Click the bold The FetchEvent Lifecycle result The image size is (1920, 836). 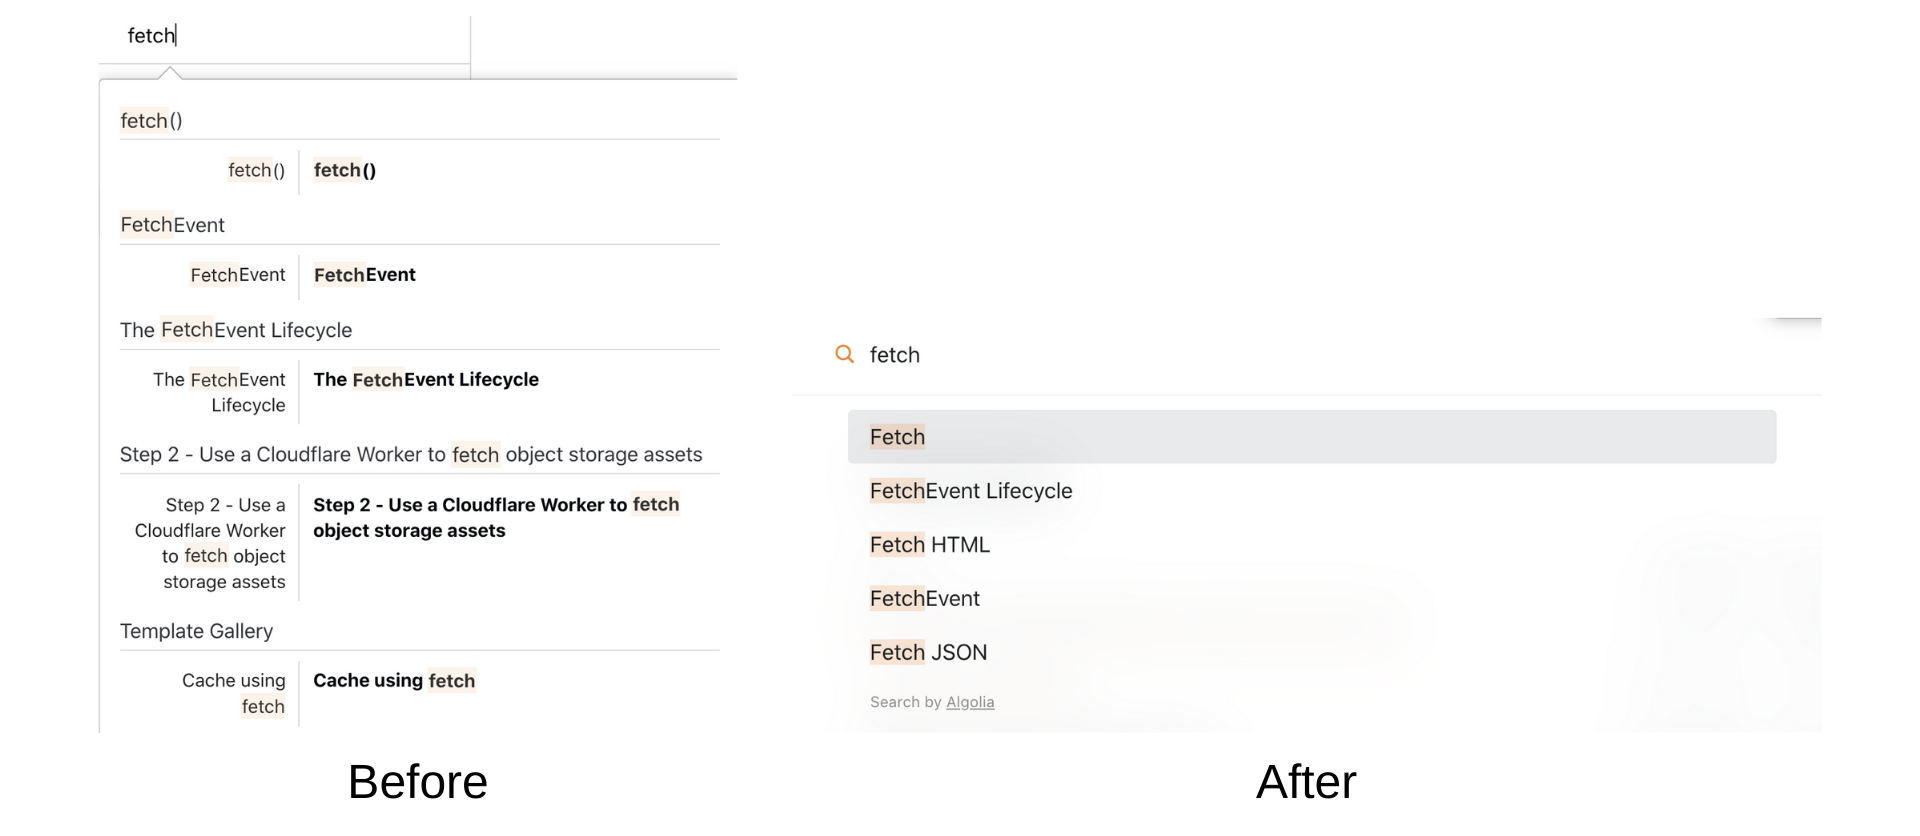click(426, 380)
